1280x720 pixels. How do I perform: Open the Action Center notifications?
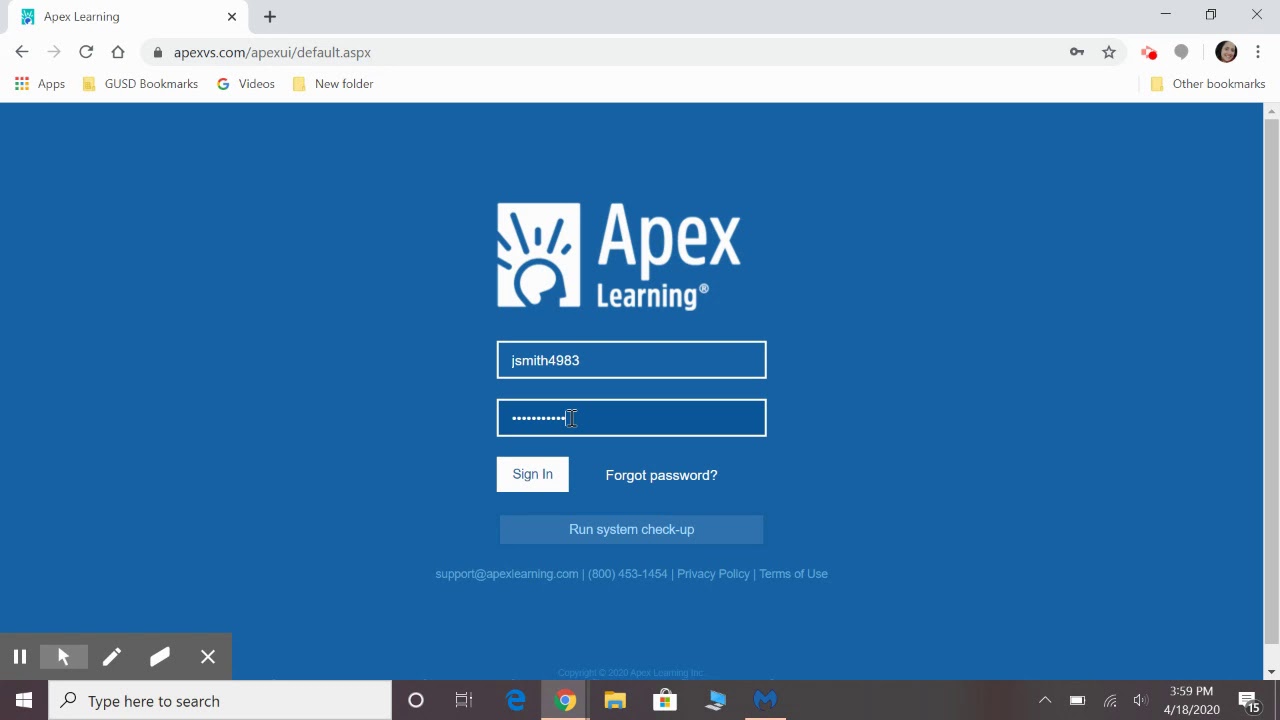coord(1250,701)
